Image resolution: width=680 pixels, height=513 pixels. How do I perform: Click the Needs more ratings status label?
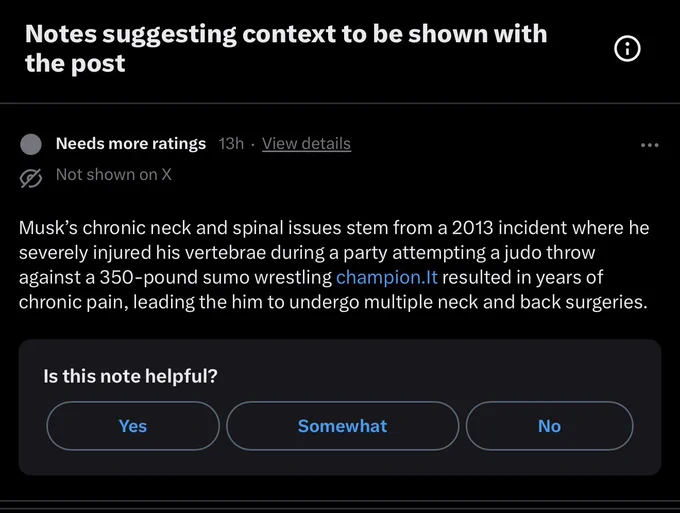click(131, 144)
